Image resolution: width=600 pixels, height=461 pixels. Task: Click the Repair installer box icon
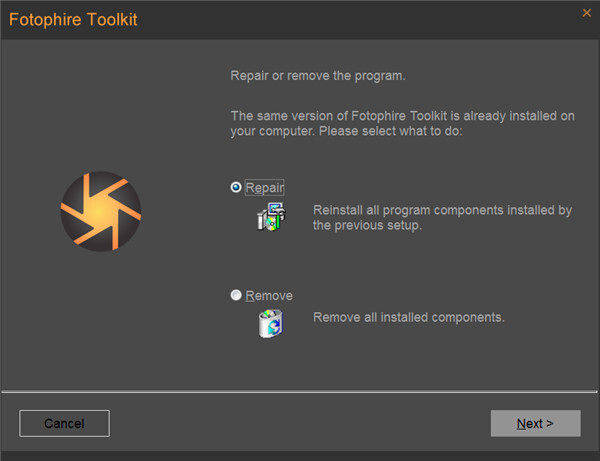pyautogui.click(x=271, y=217)
